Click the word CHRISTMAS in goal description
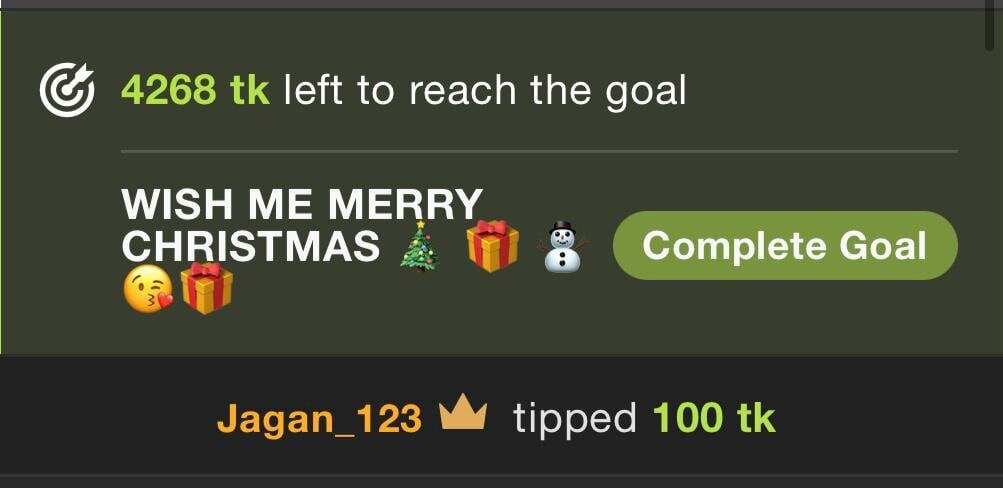Viewport: 1003px width, 488px height. [x=251, y=246]
